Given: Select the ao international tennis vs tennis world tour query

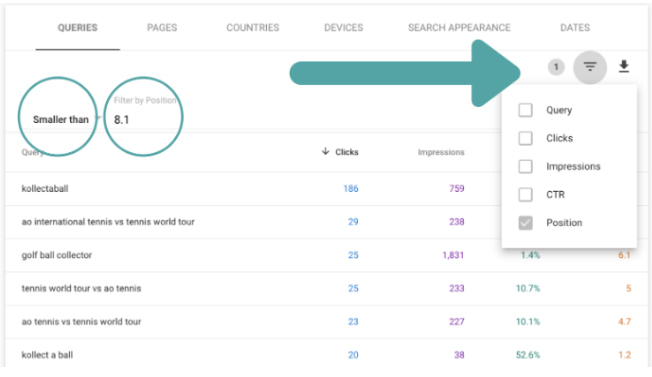Looking at the screenshot, I should click(x=108, y=222).
